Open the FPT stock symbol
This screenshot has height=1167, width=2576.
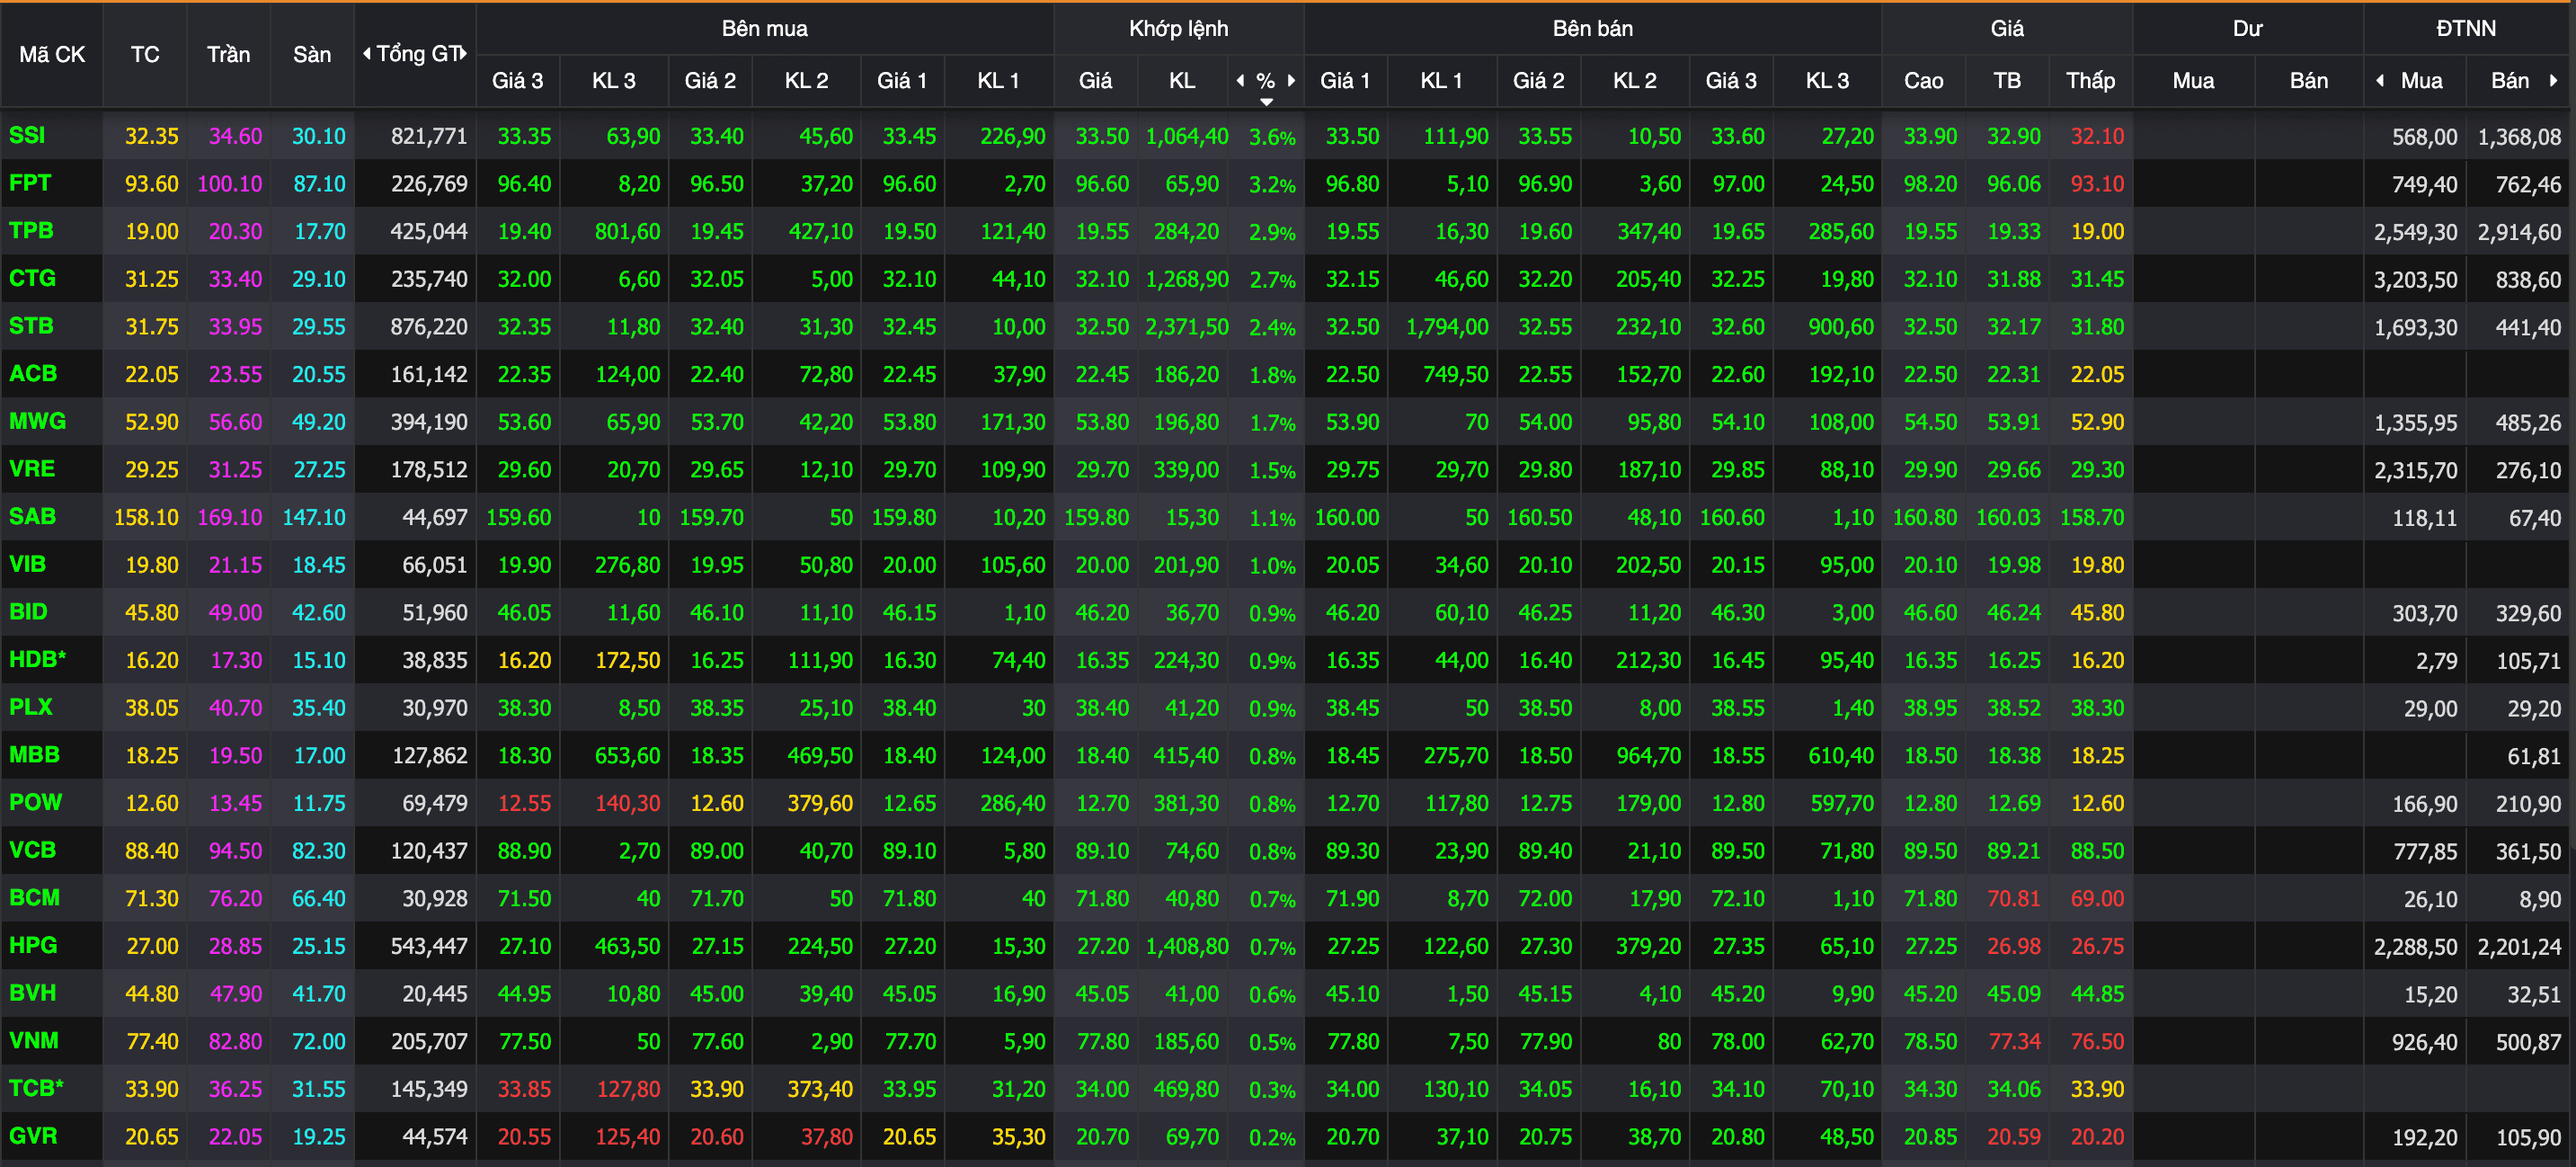[x=30, y=183]
